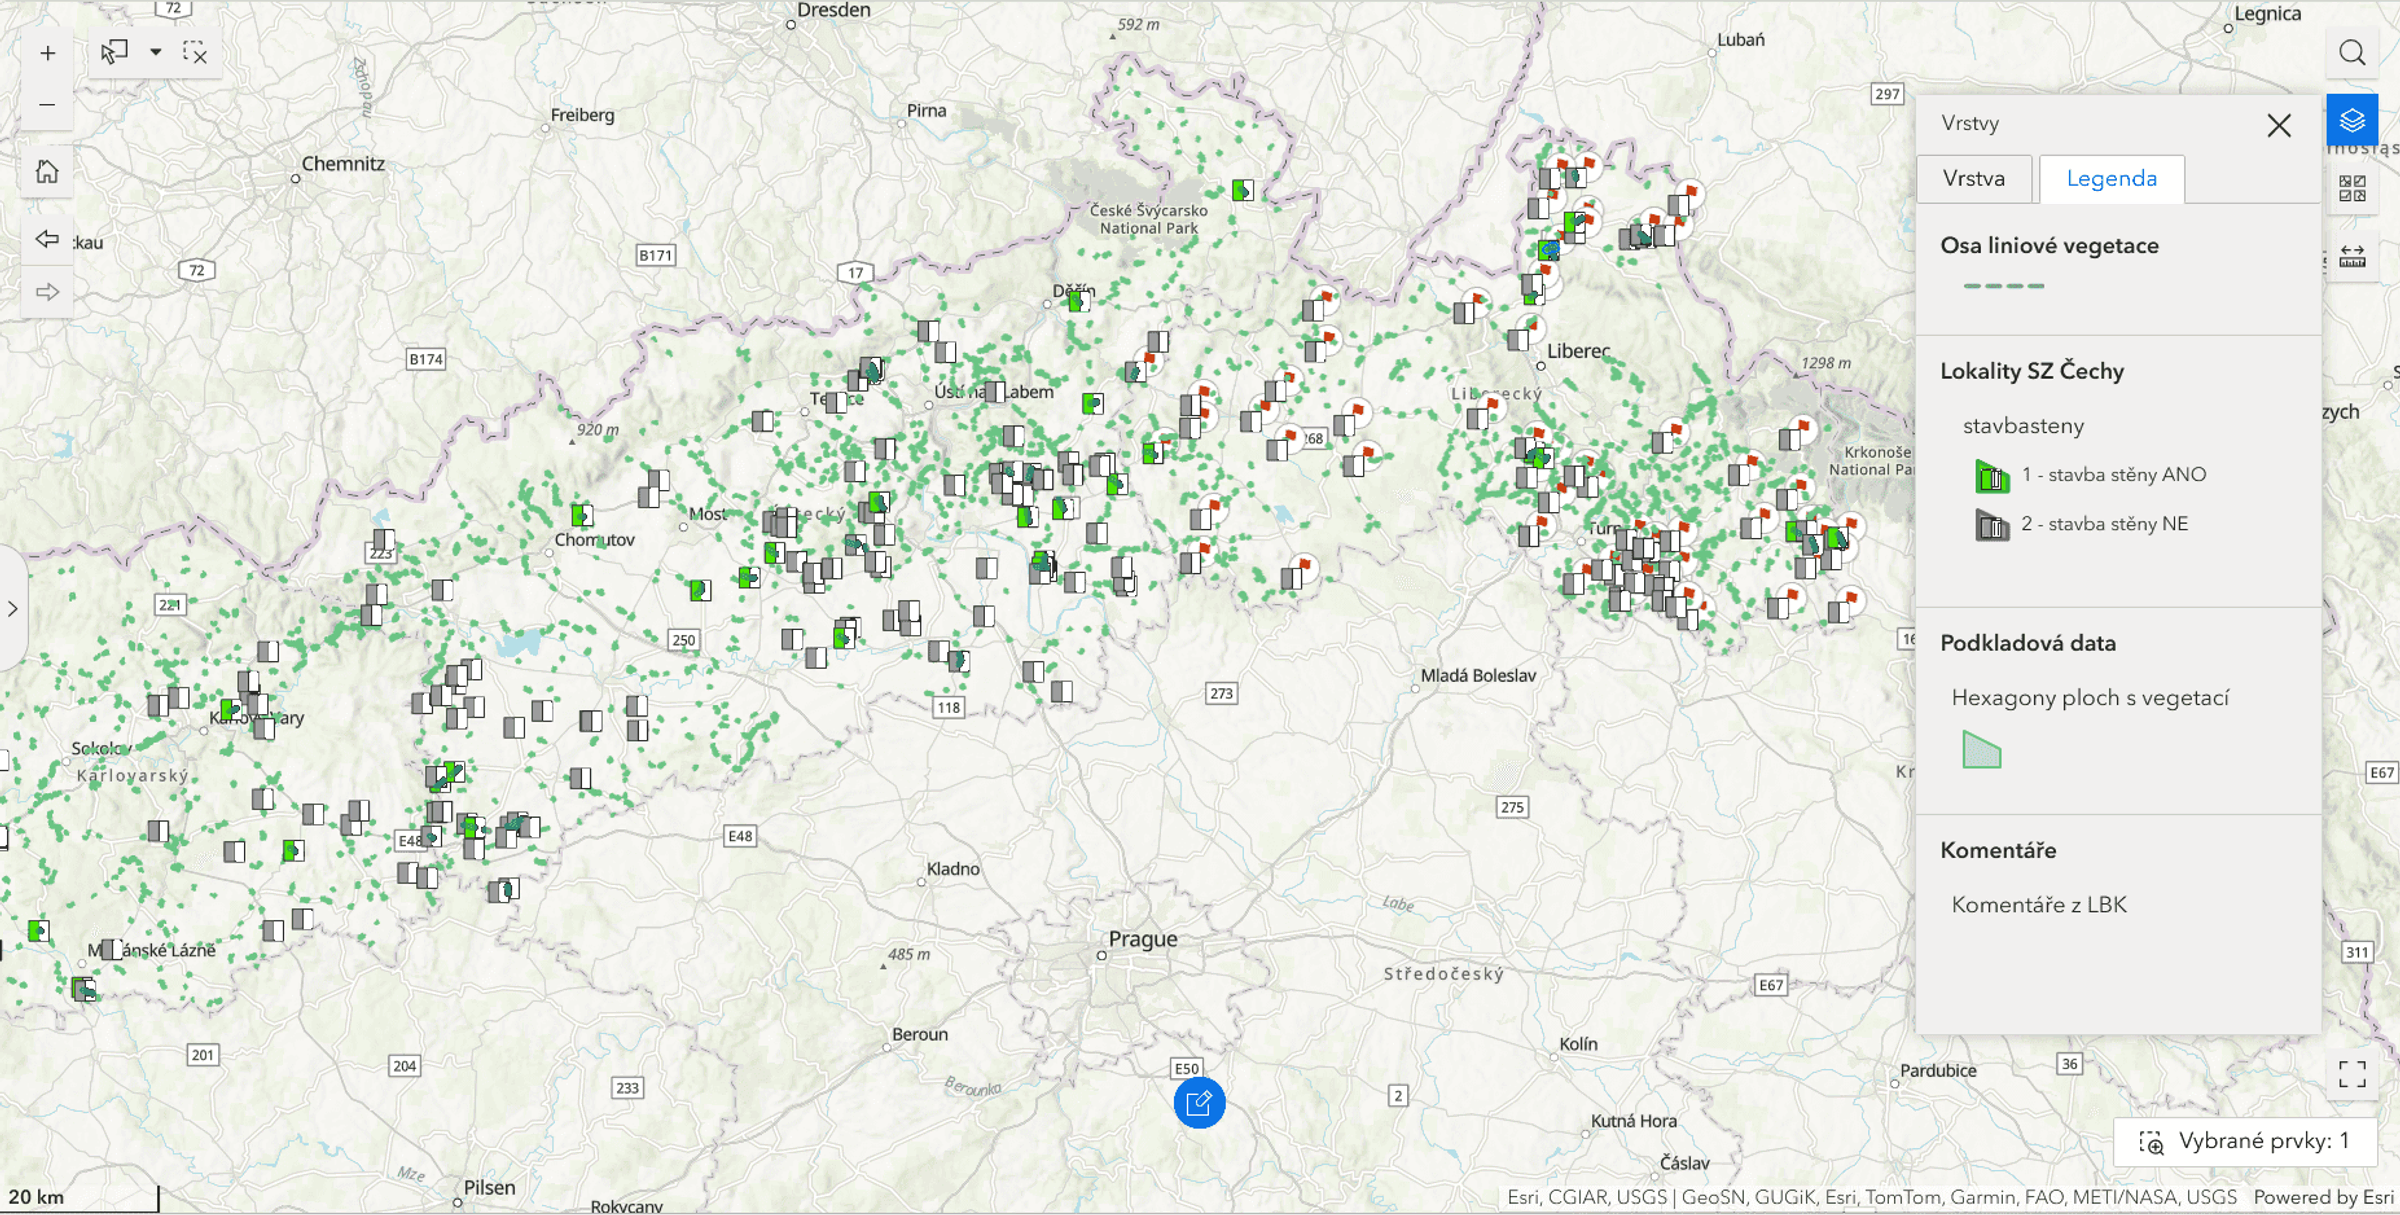Zoom out with the minus button

click(47, 105)
